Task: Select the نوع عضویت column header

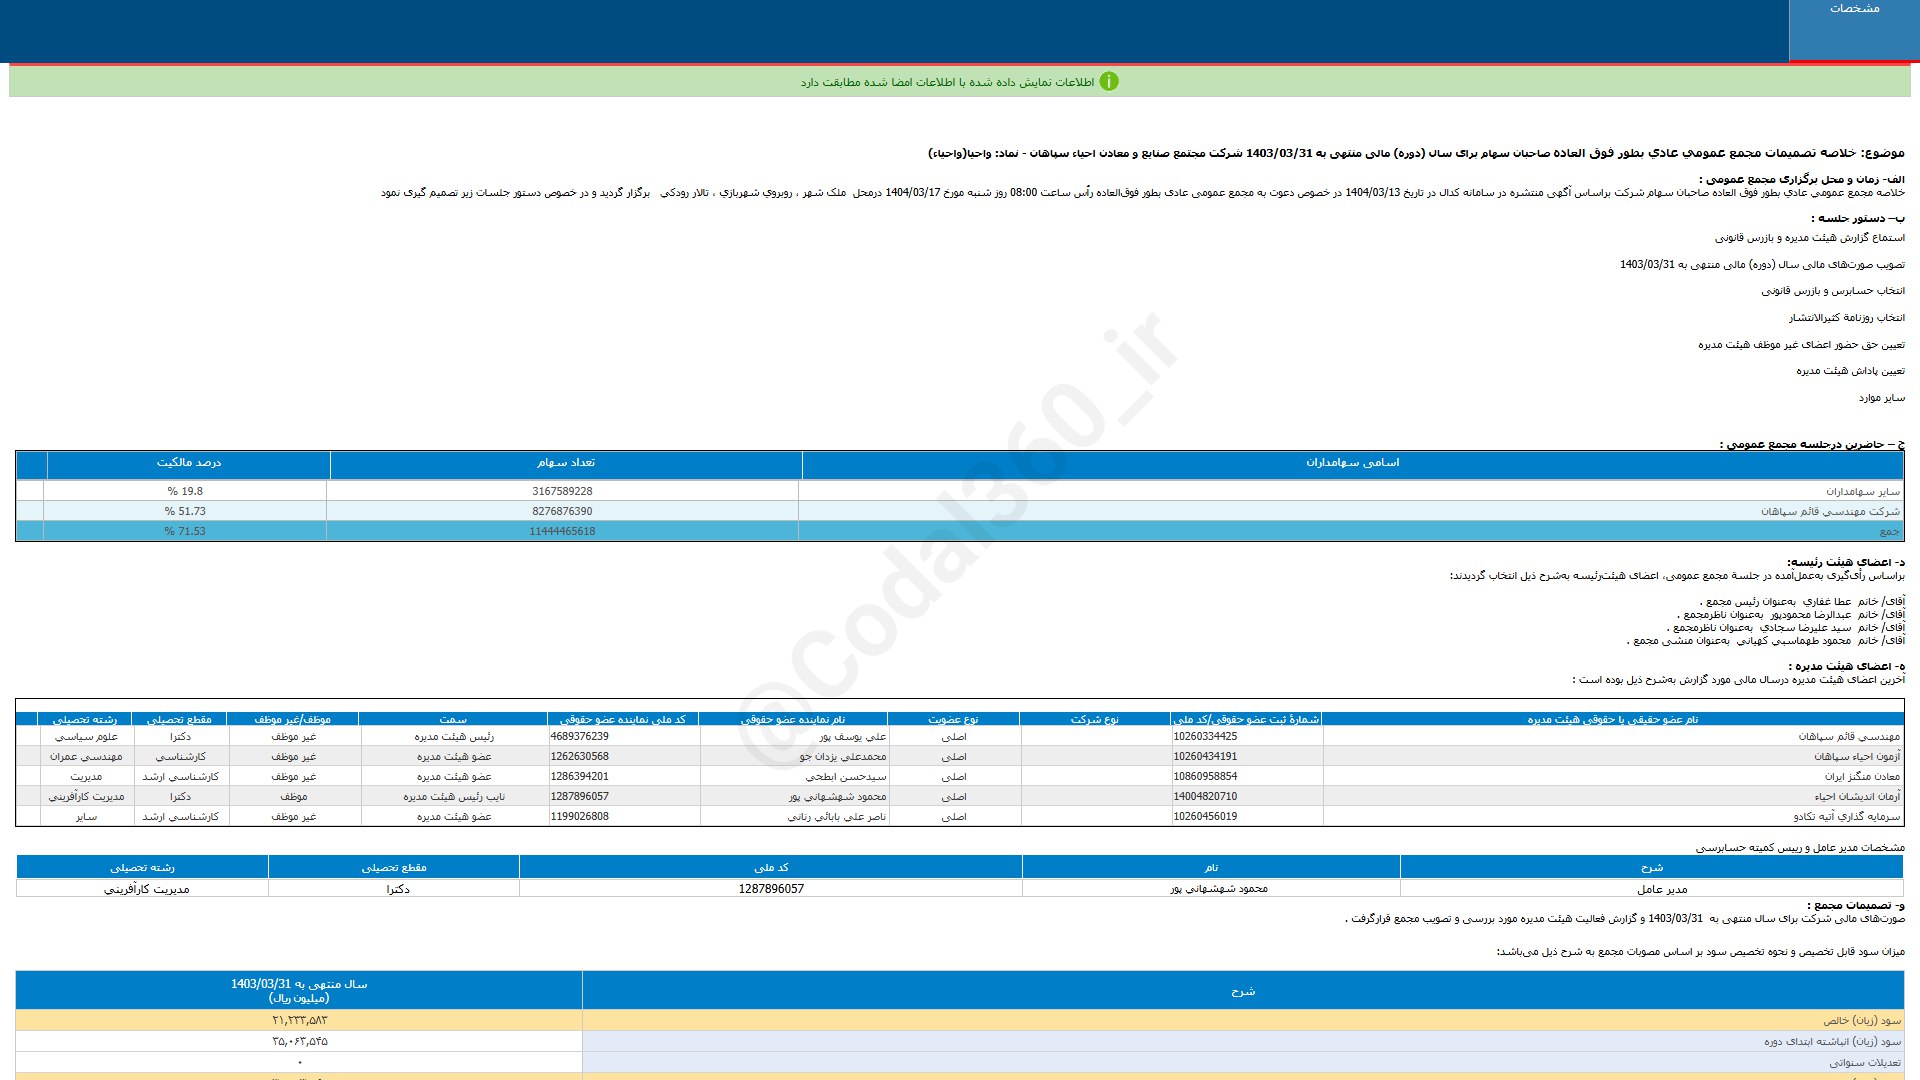Action: [953, 719]
